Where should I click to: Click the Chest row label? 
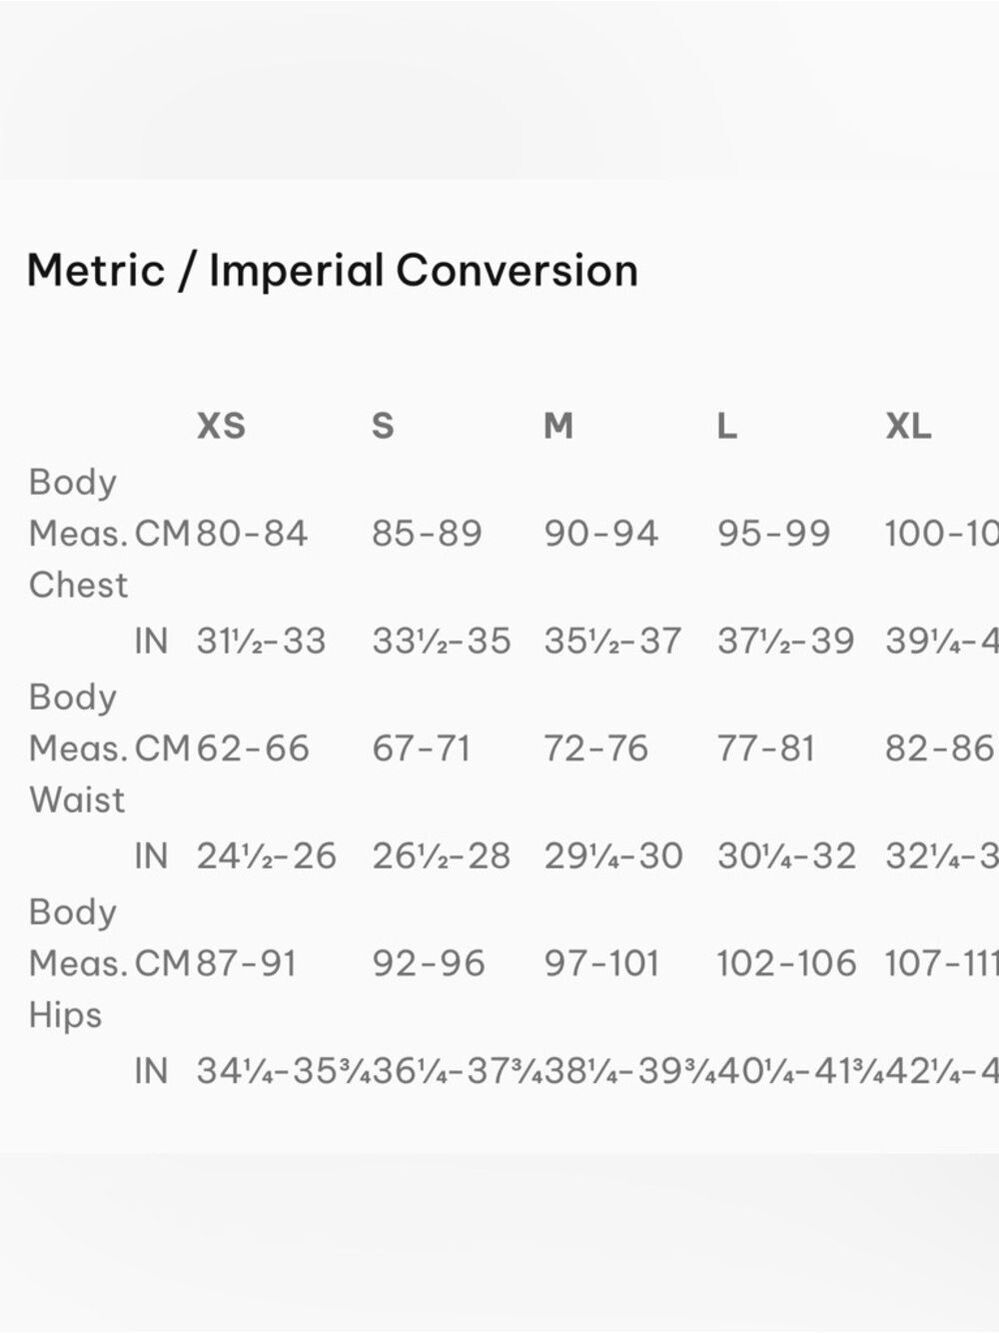(x=78, y=585)
